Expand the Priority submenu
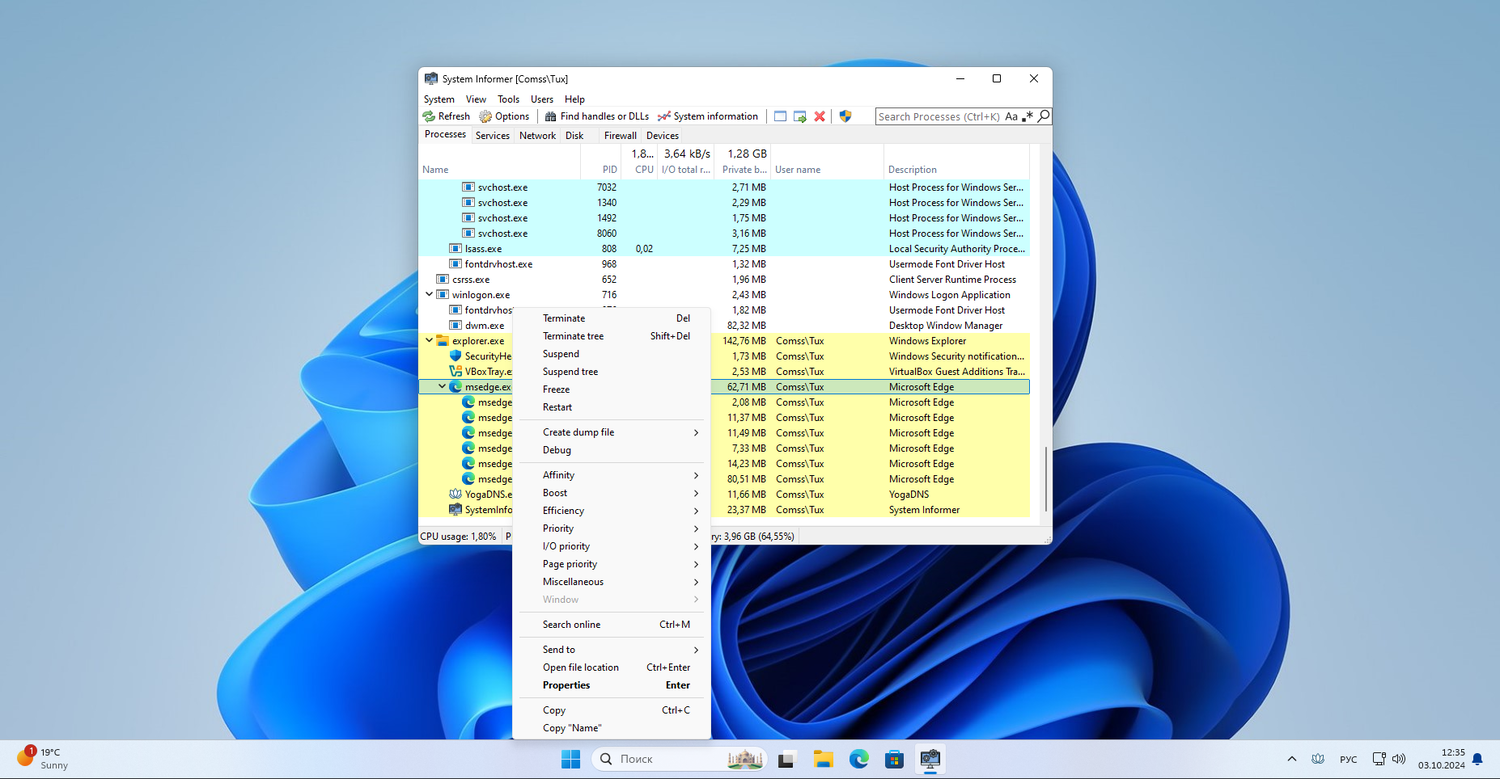The width and height of the screenshot is (1500, 779). [611, 528]
